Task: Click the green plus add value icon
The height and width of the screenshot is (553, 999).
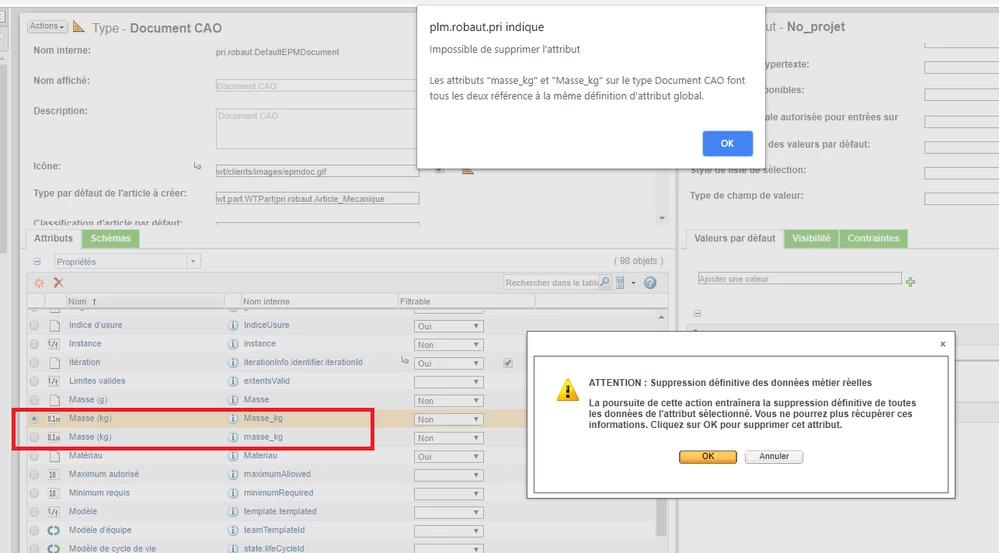Action: 910,282
